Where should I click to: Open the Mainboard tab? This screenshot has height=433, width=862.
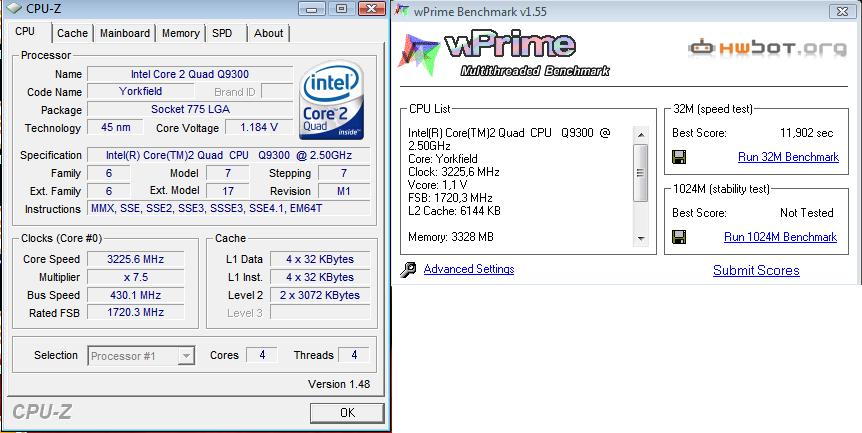tap(125, 33)
